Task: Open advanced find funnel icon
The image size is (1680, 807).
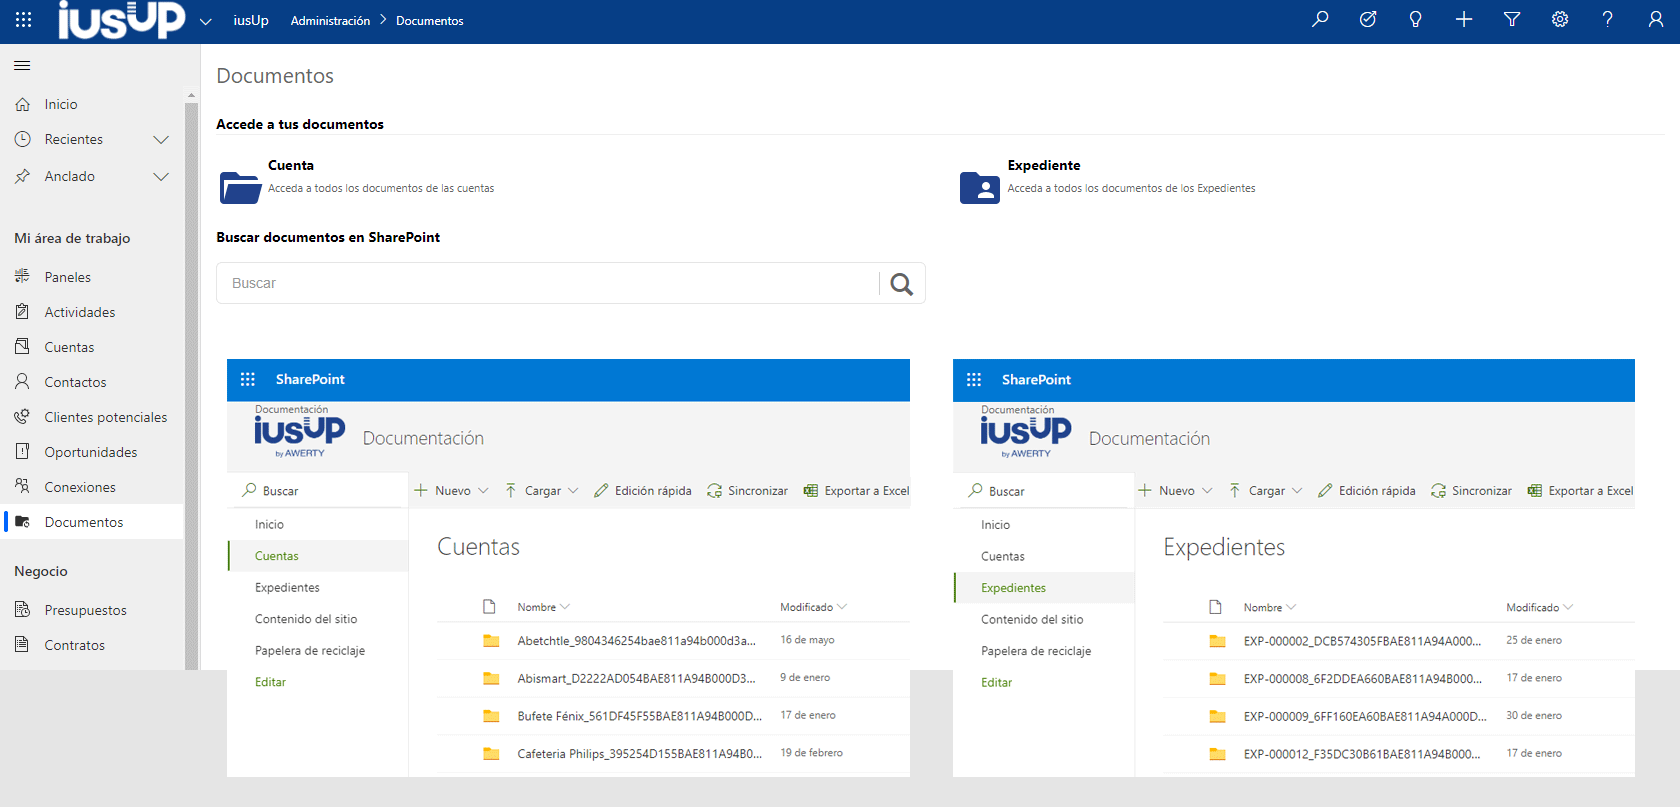Action: coord(1512,19)
